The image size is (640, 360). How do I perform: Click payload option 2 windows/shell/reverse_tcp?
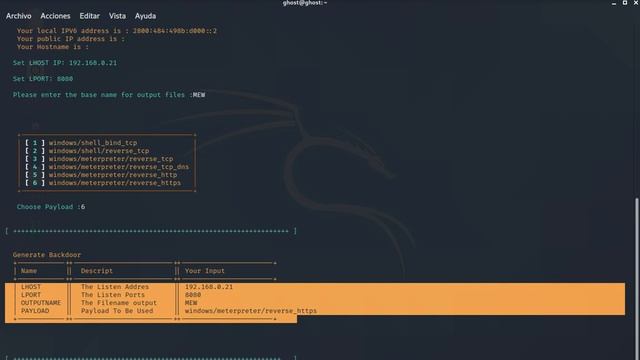coord(87,151)
